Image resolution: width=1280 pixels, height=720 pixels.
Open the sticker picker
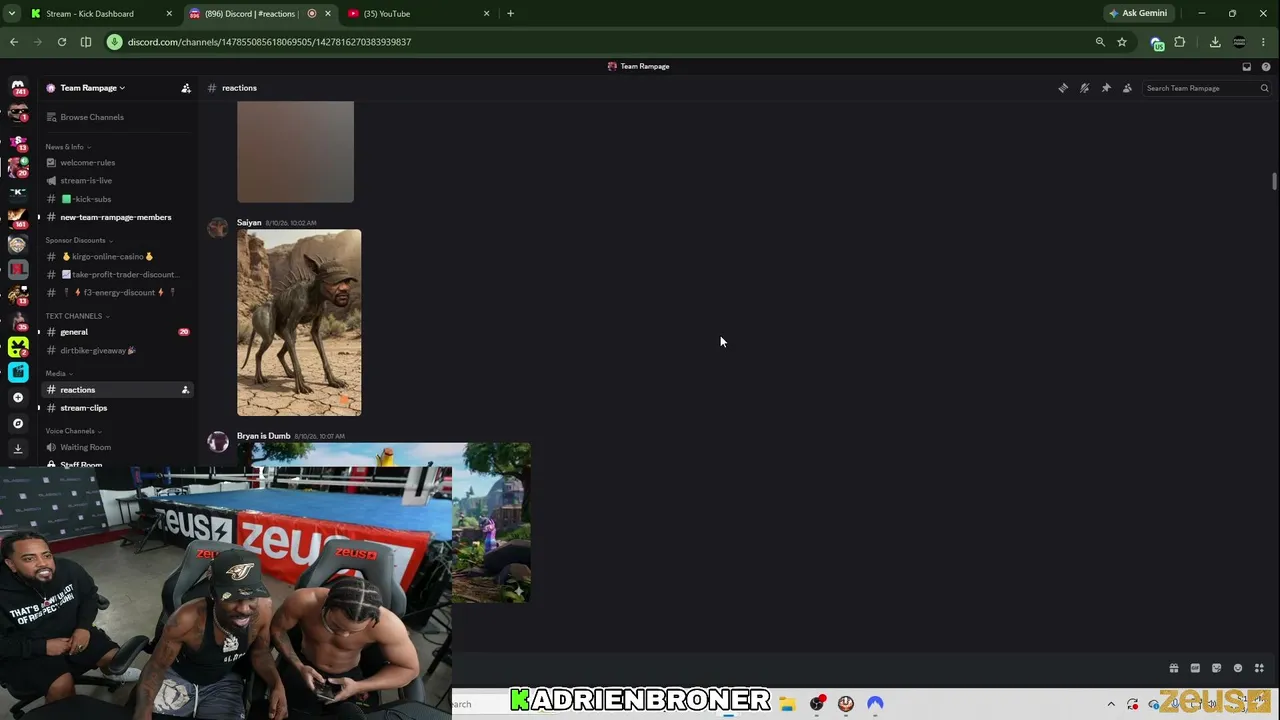coord(1216,668)
